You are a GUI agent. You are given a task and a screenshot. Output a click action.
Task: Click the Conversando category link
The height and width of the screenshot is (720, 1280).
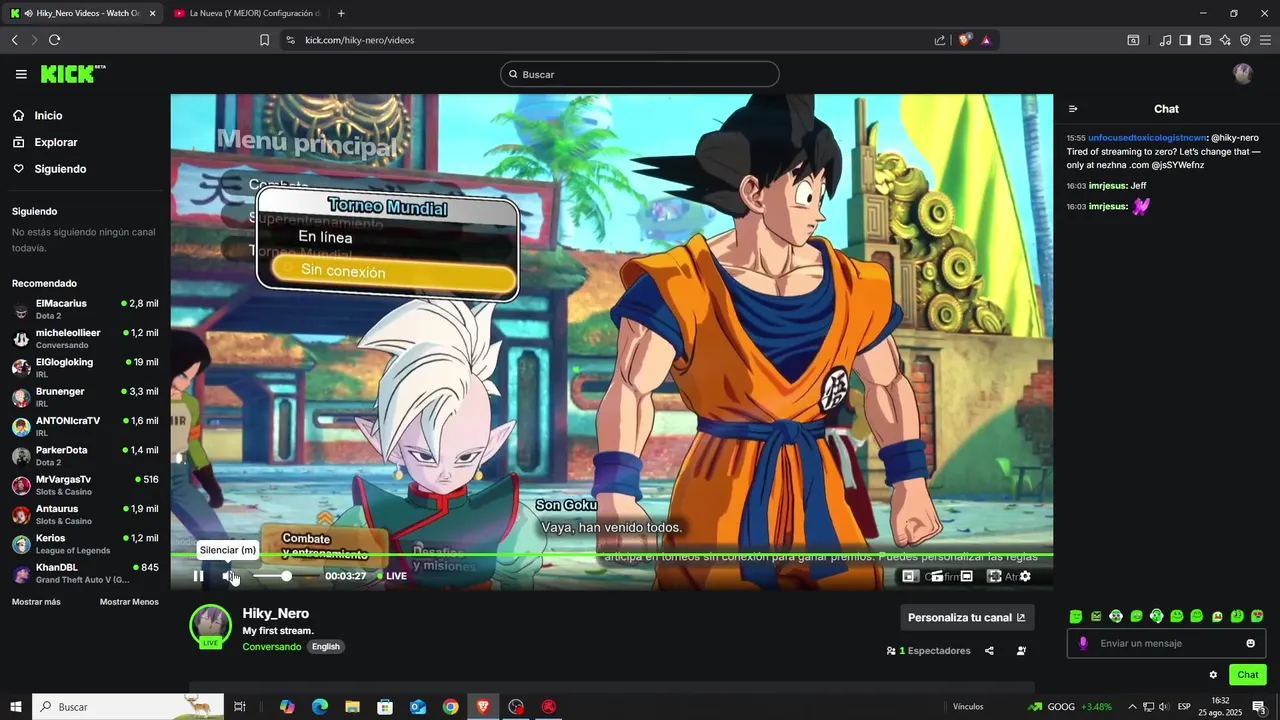271,647
